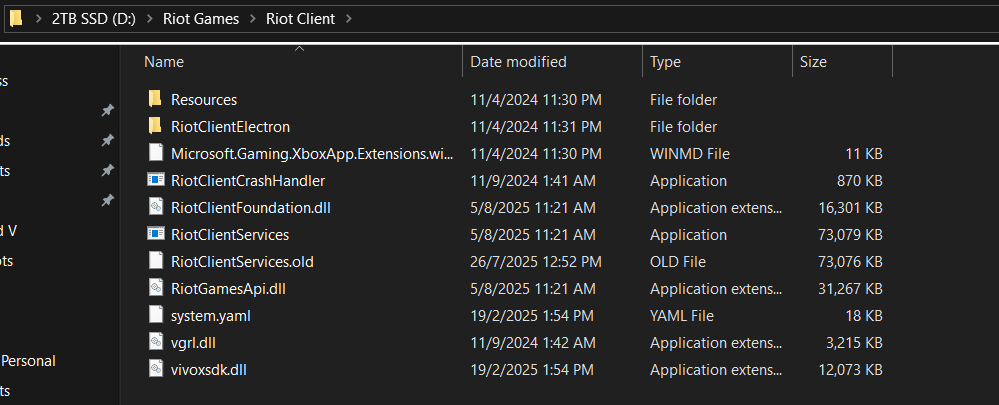Image resolution: width=999 pixels, height=405 pixels.
Task: Click the YAML File type cell
Action: pos(682,316)
